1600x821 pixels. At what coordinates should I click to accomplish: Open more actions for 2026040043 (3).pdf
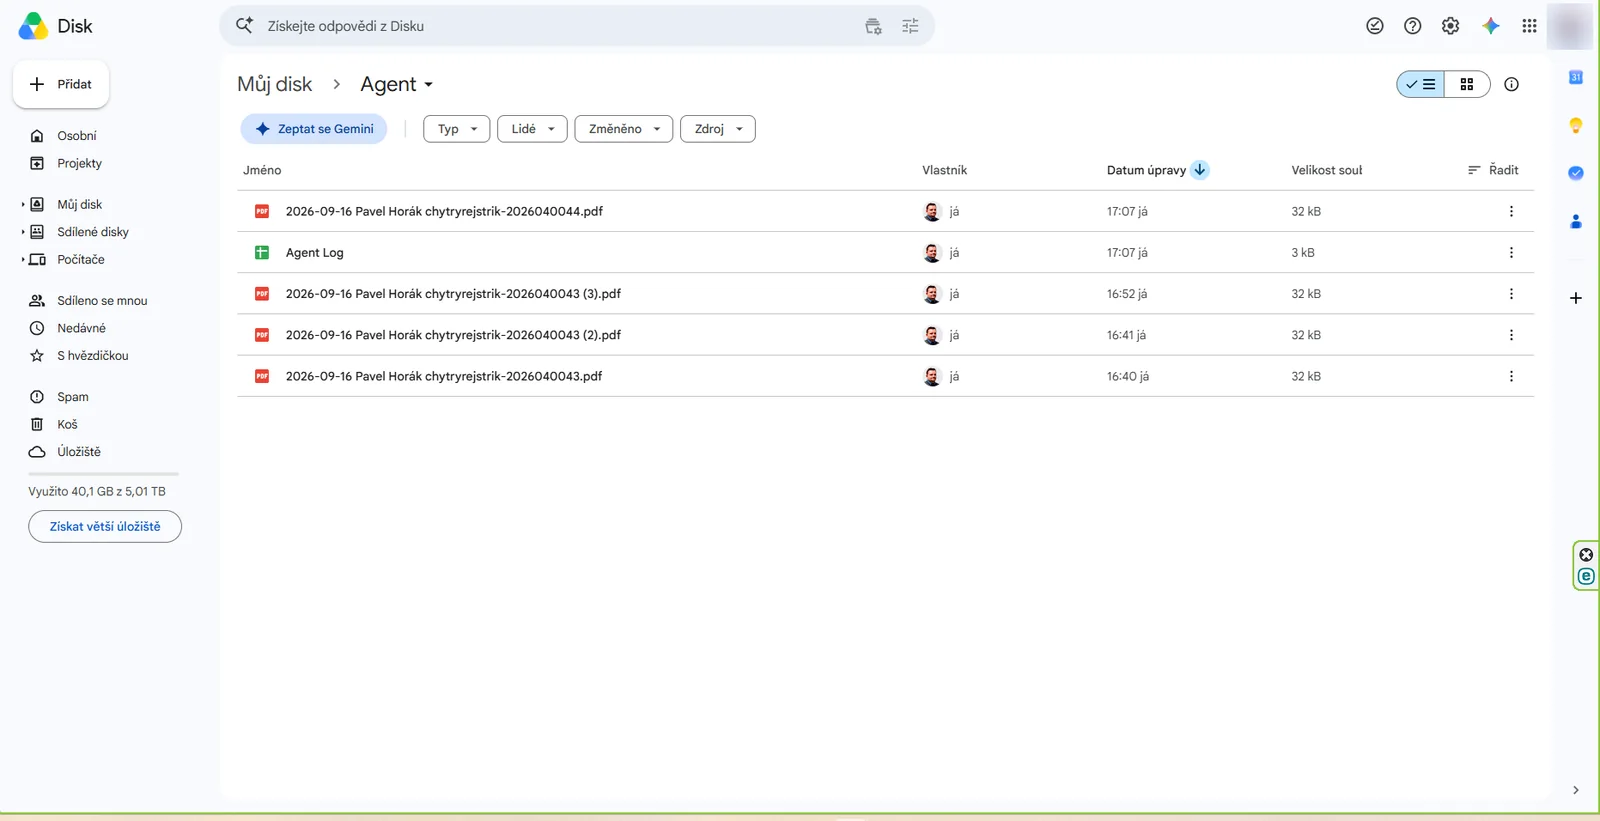click(1511, 294)
